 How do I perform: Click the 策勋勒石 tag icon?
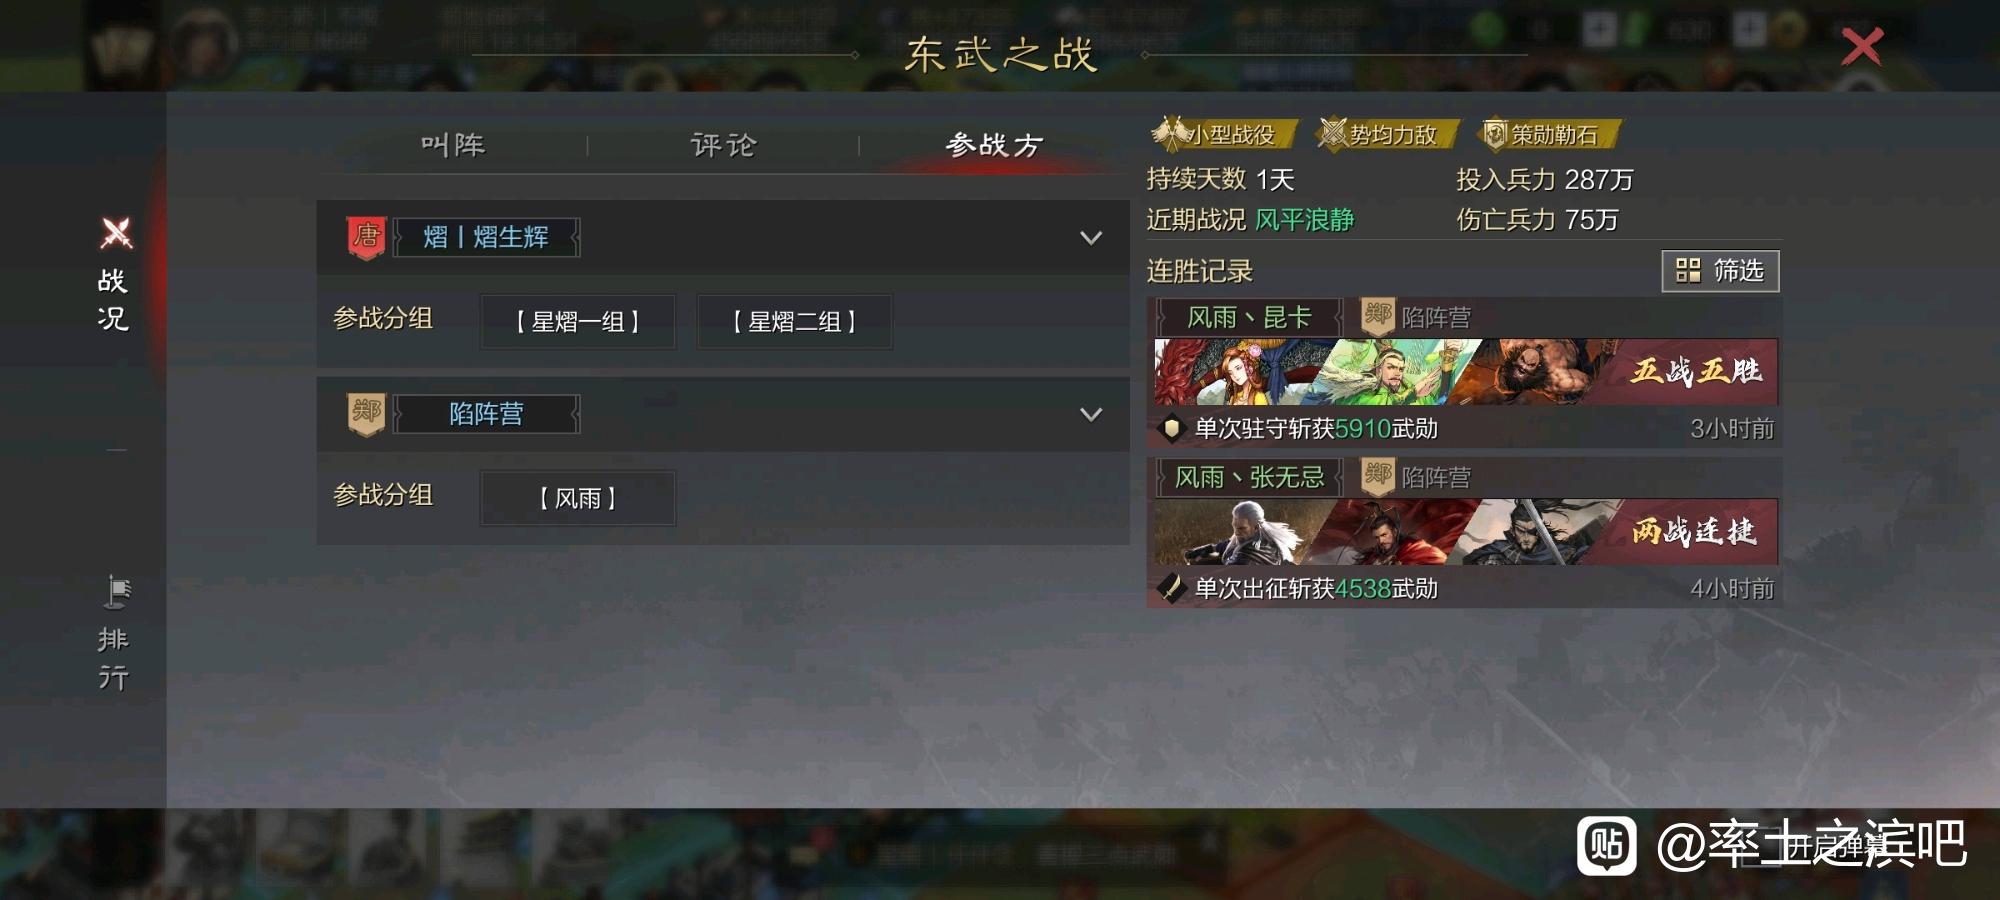point(1494,134)
